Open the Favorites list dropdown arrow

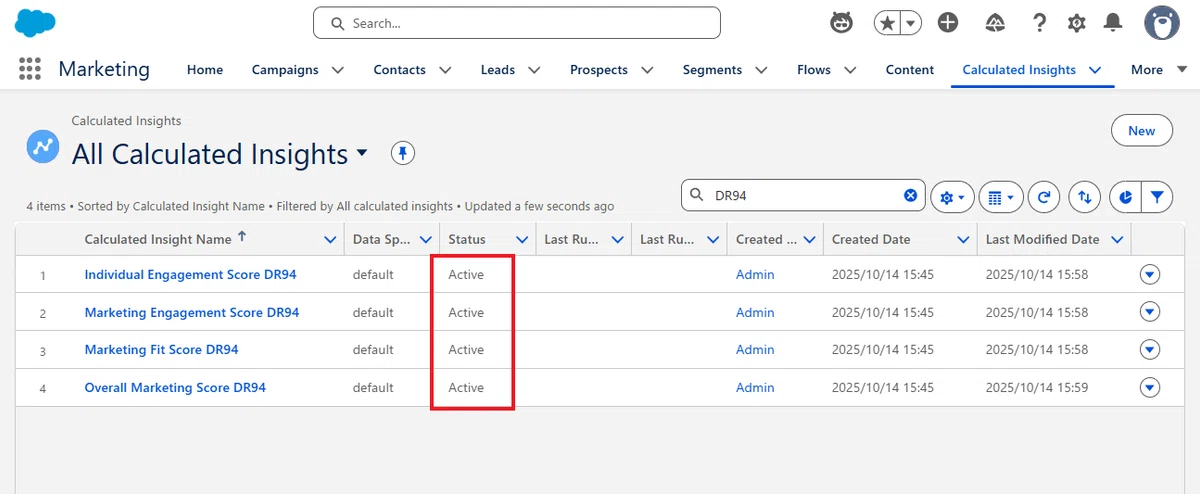coord(910,23)
